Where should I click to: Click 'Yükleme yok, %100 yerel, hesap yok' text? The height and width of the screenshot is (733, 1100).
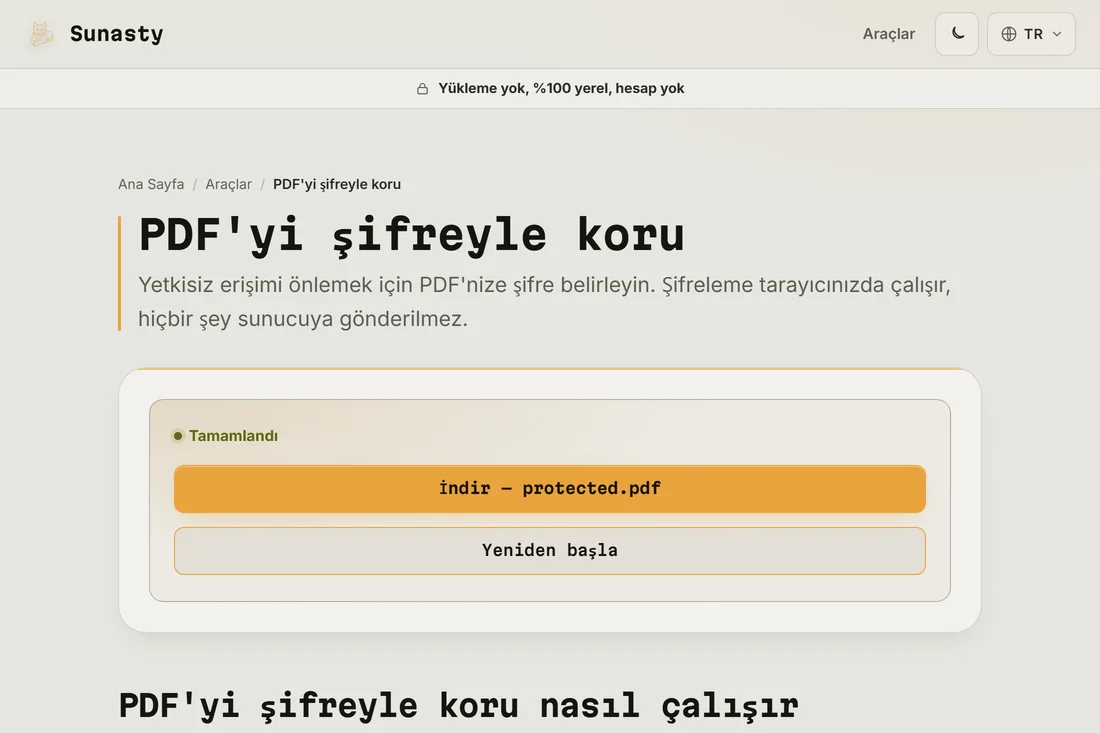tap(561, 88)
